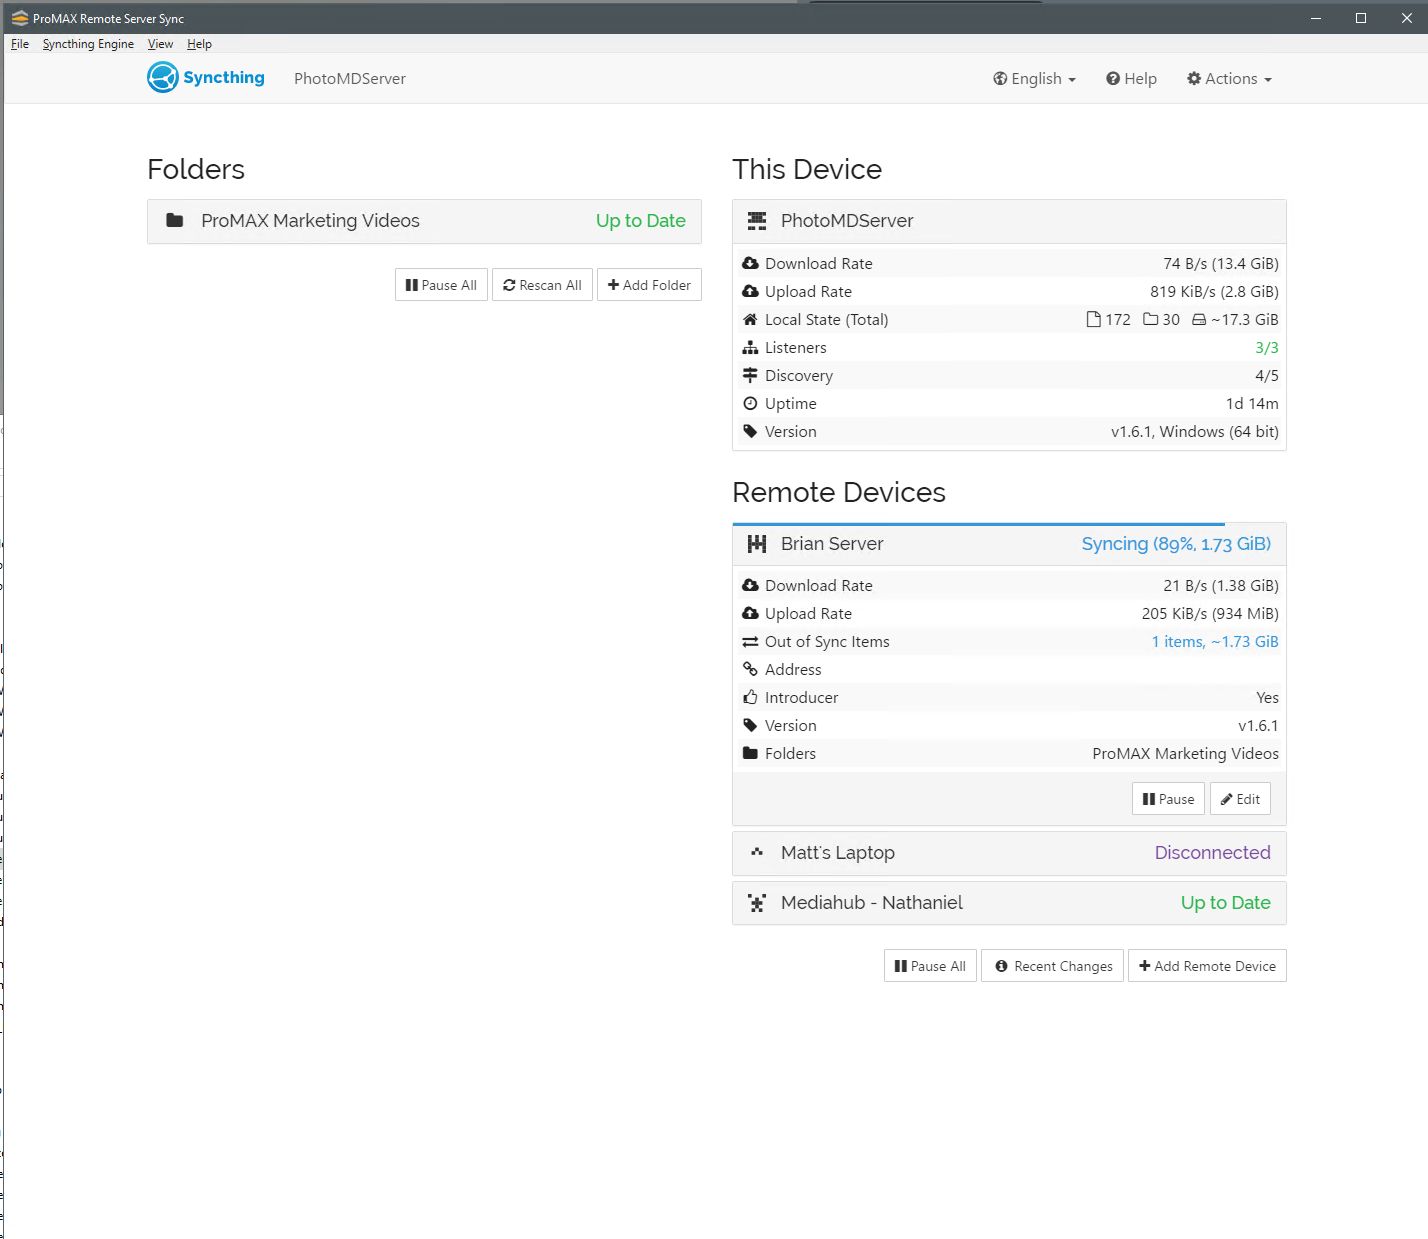Pause all remote devices
1428x1239 pixels.
[x=930, y=966]
